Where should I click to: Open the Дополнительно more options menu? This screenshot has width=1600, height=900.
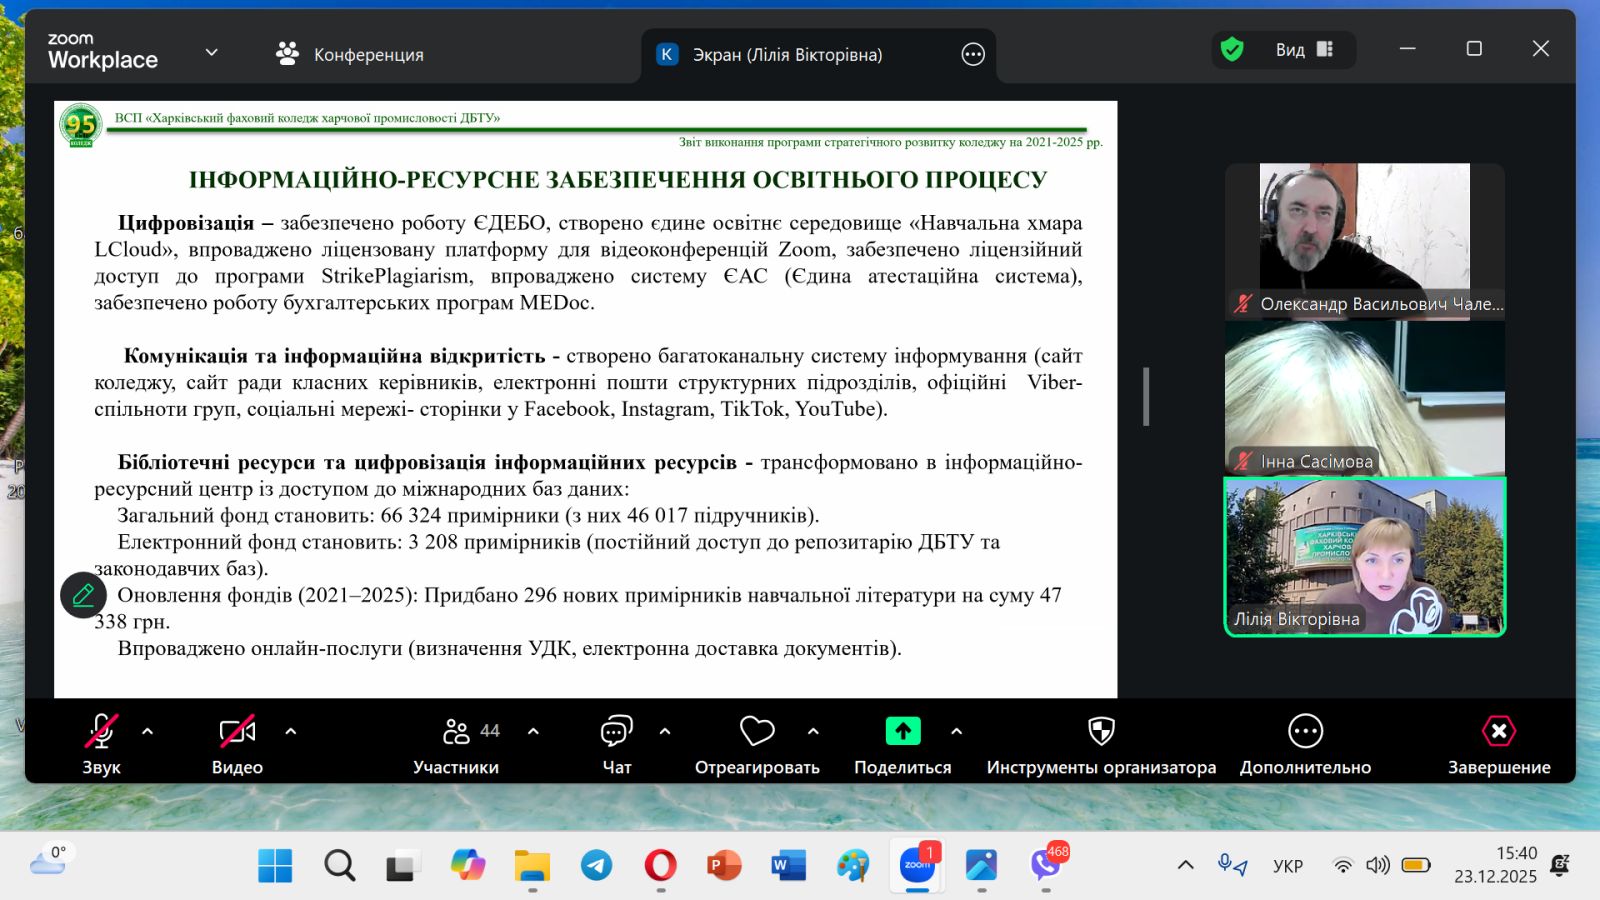point(1305,733)
